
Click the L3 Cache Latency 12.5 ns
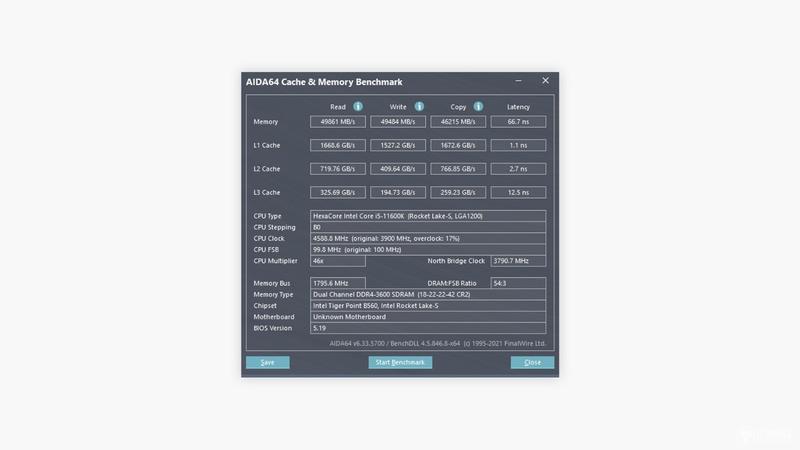(x=518, y=192)
